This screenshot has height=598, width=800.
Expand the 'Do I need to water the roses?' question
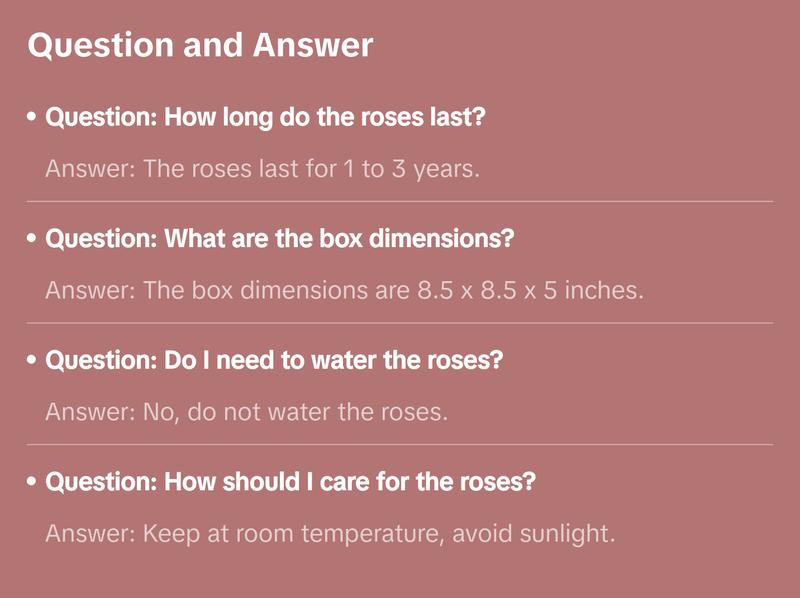274,360
